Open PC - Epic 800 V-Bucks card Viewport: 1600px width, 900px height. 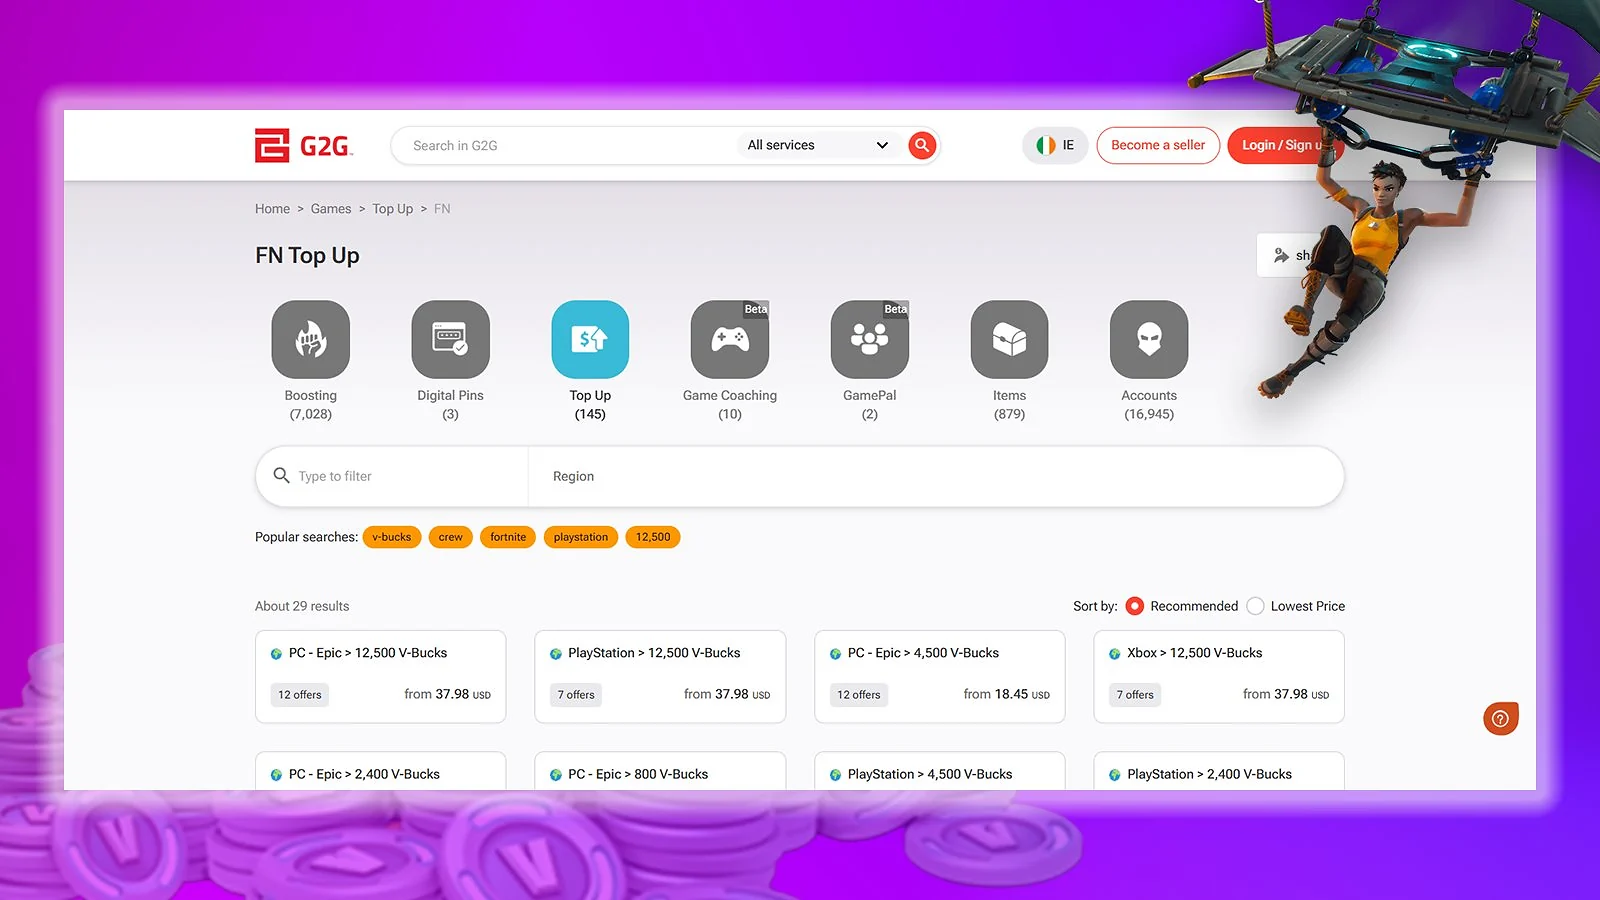point(660,771)
